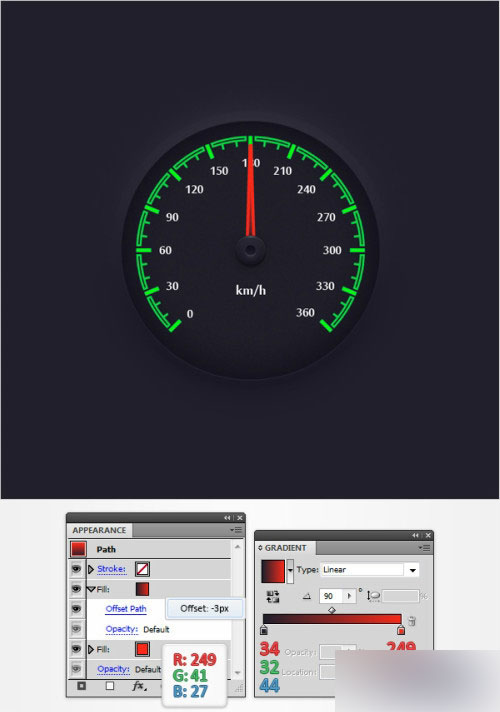500x712 pixels.
Task: Open the fx Add New Effect menu
Action: (139, 686)
